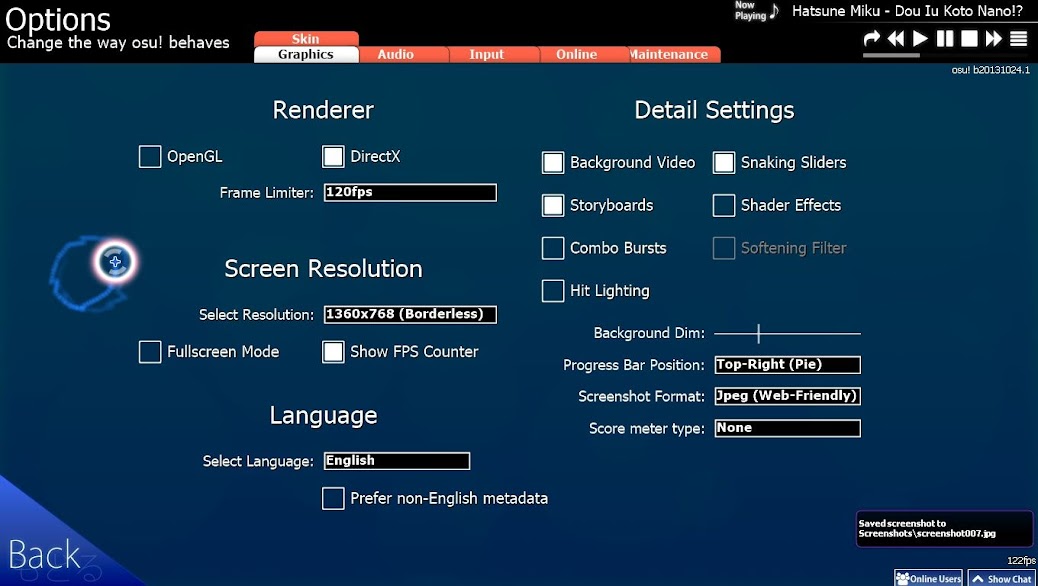The image size is (1038, 586).
Task: Click the Softening Filter checkbox
Action: (724, 248)
